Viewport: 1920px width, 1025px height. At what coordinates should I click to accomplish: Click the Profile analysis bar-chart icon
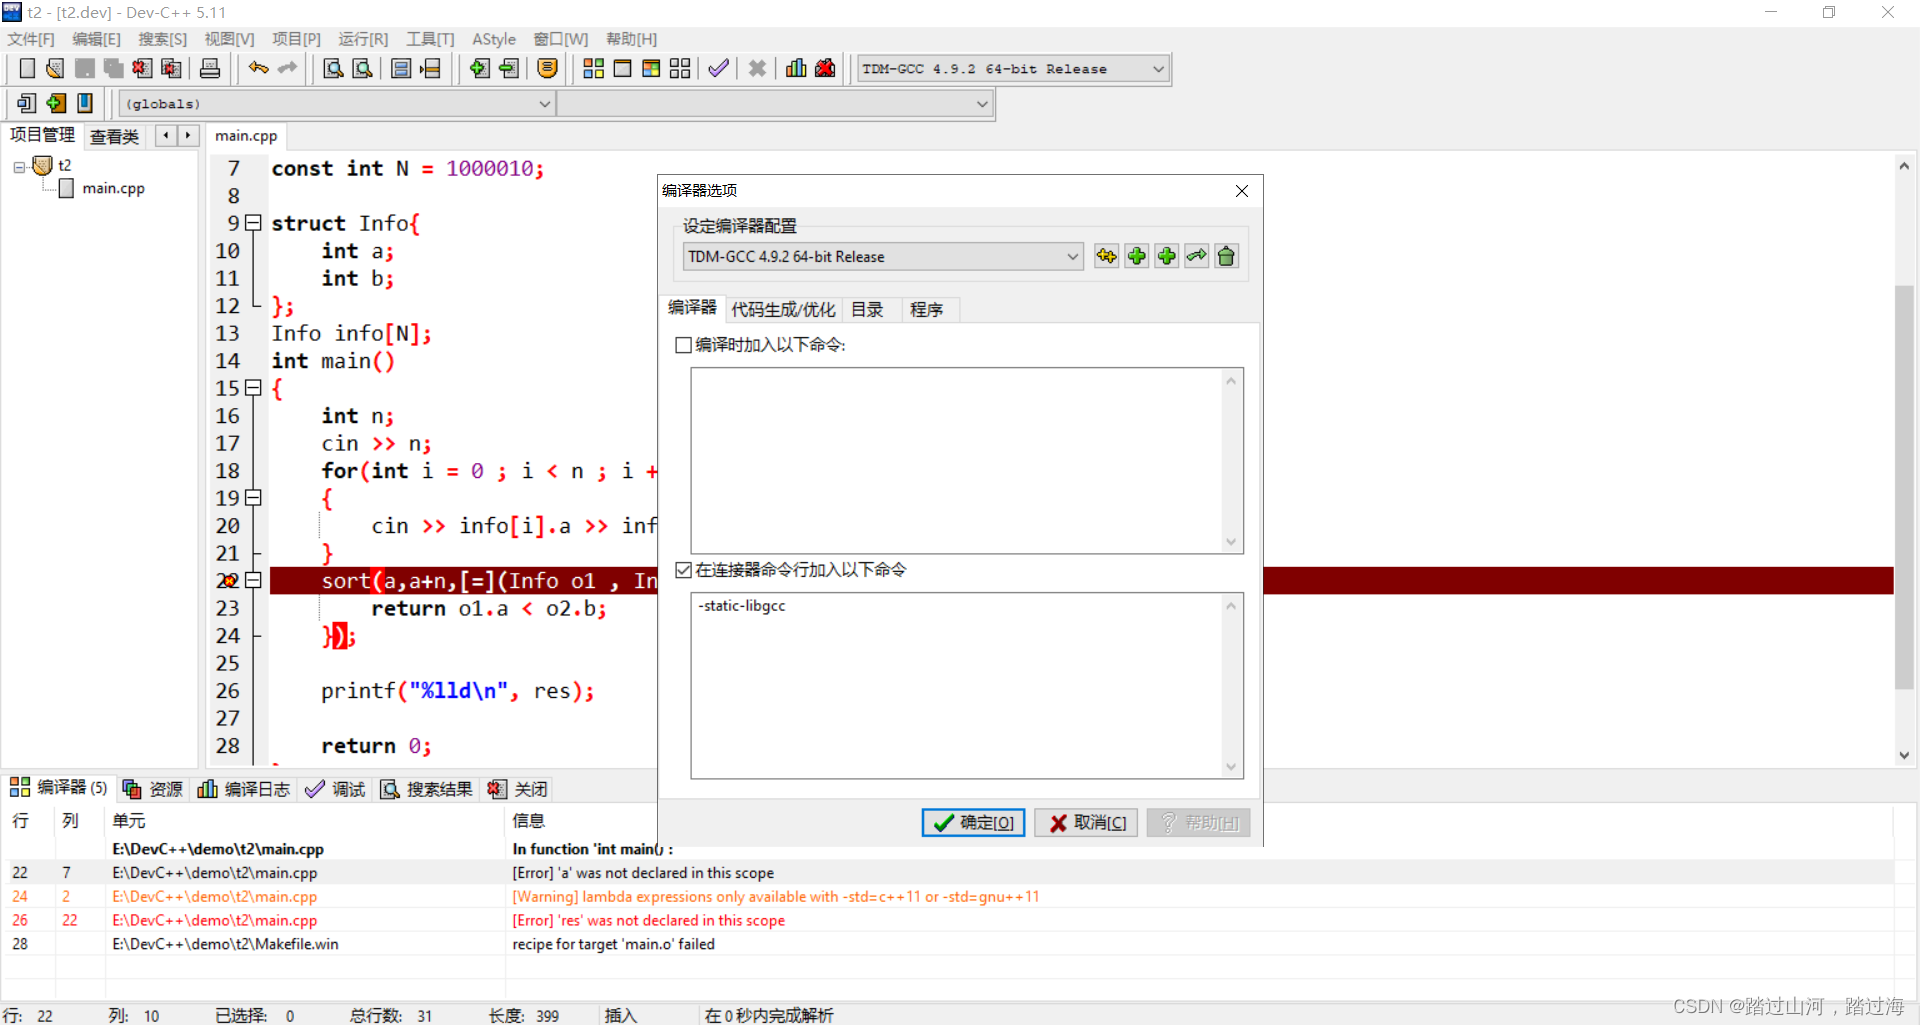796,68
